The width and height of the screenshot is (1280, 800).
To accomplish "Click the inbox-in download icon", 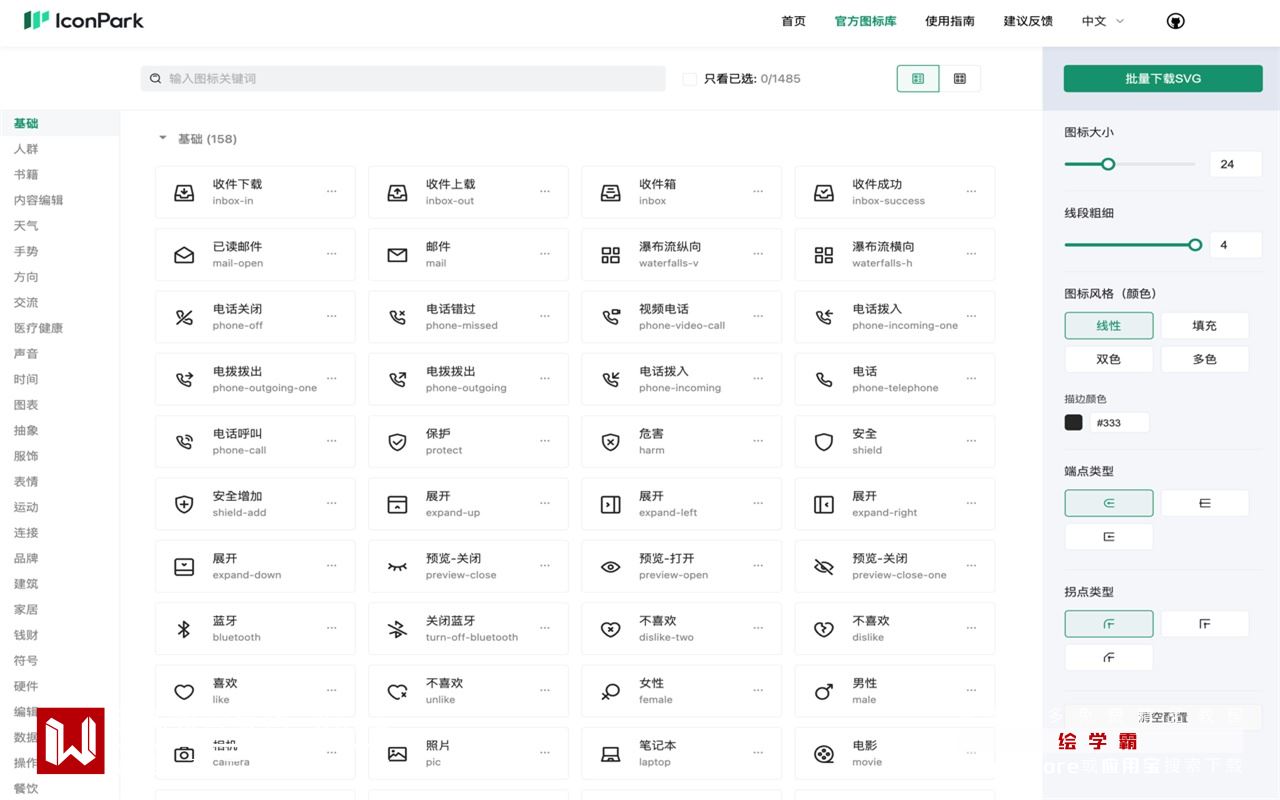I will coord(184,193).
